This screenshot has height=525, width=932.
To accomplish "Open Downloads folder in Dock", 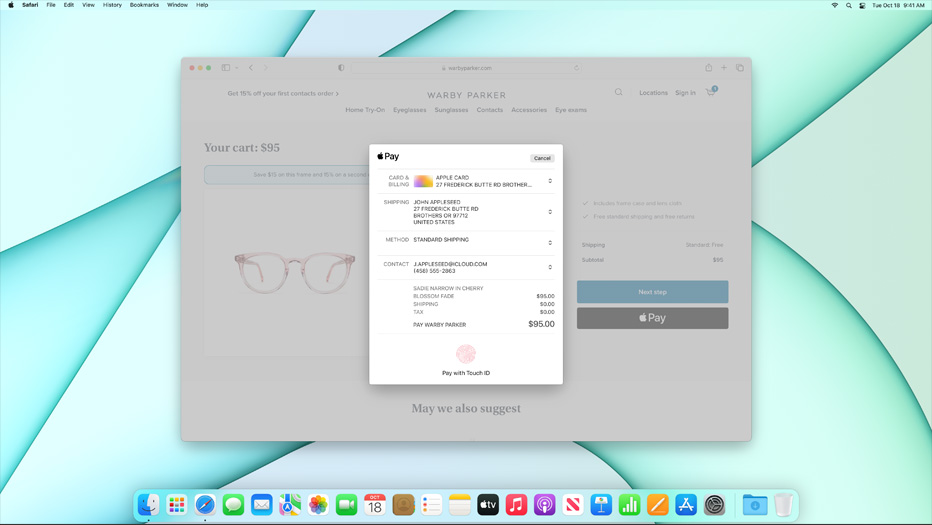I will tap(755, 505).
